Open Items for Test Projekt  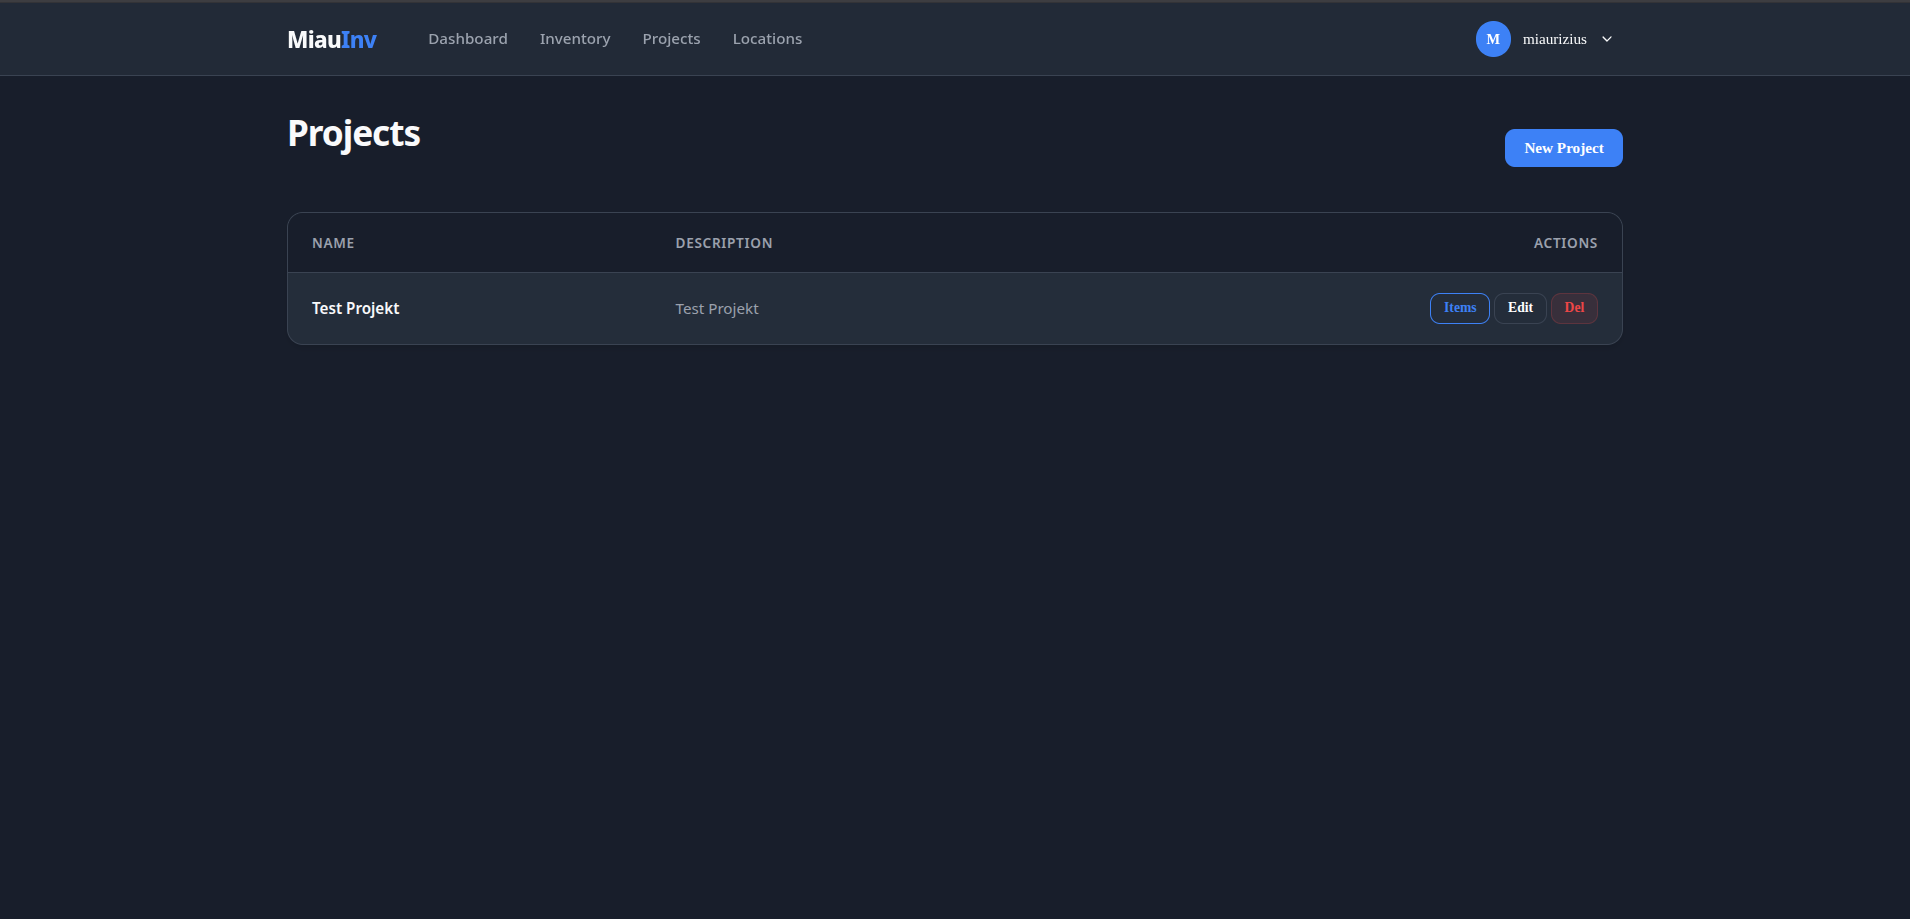coord(1459,308)
